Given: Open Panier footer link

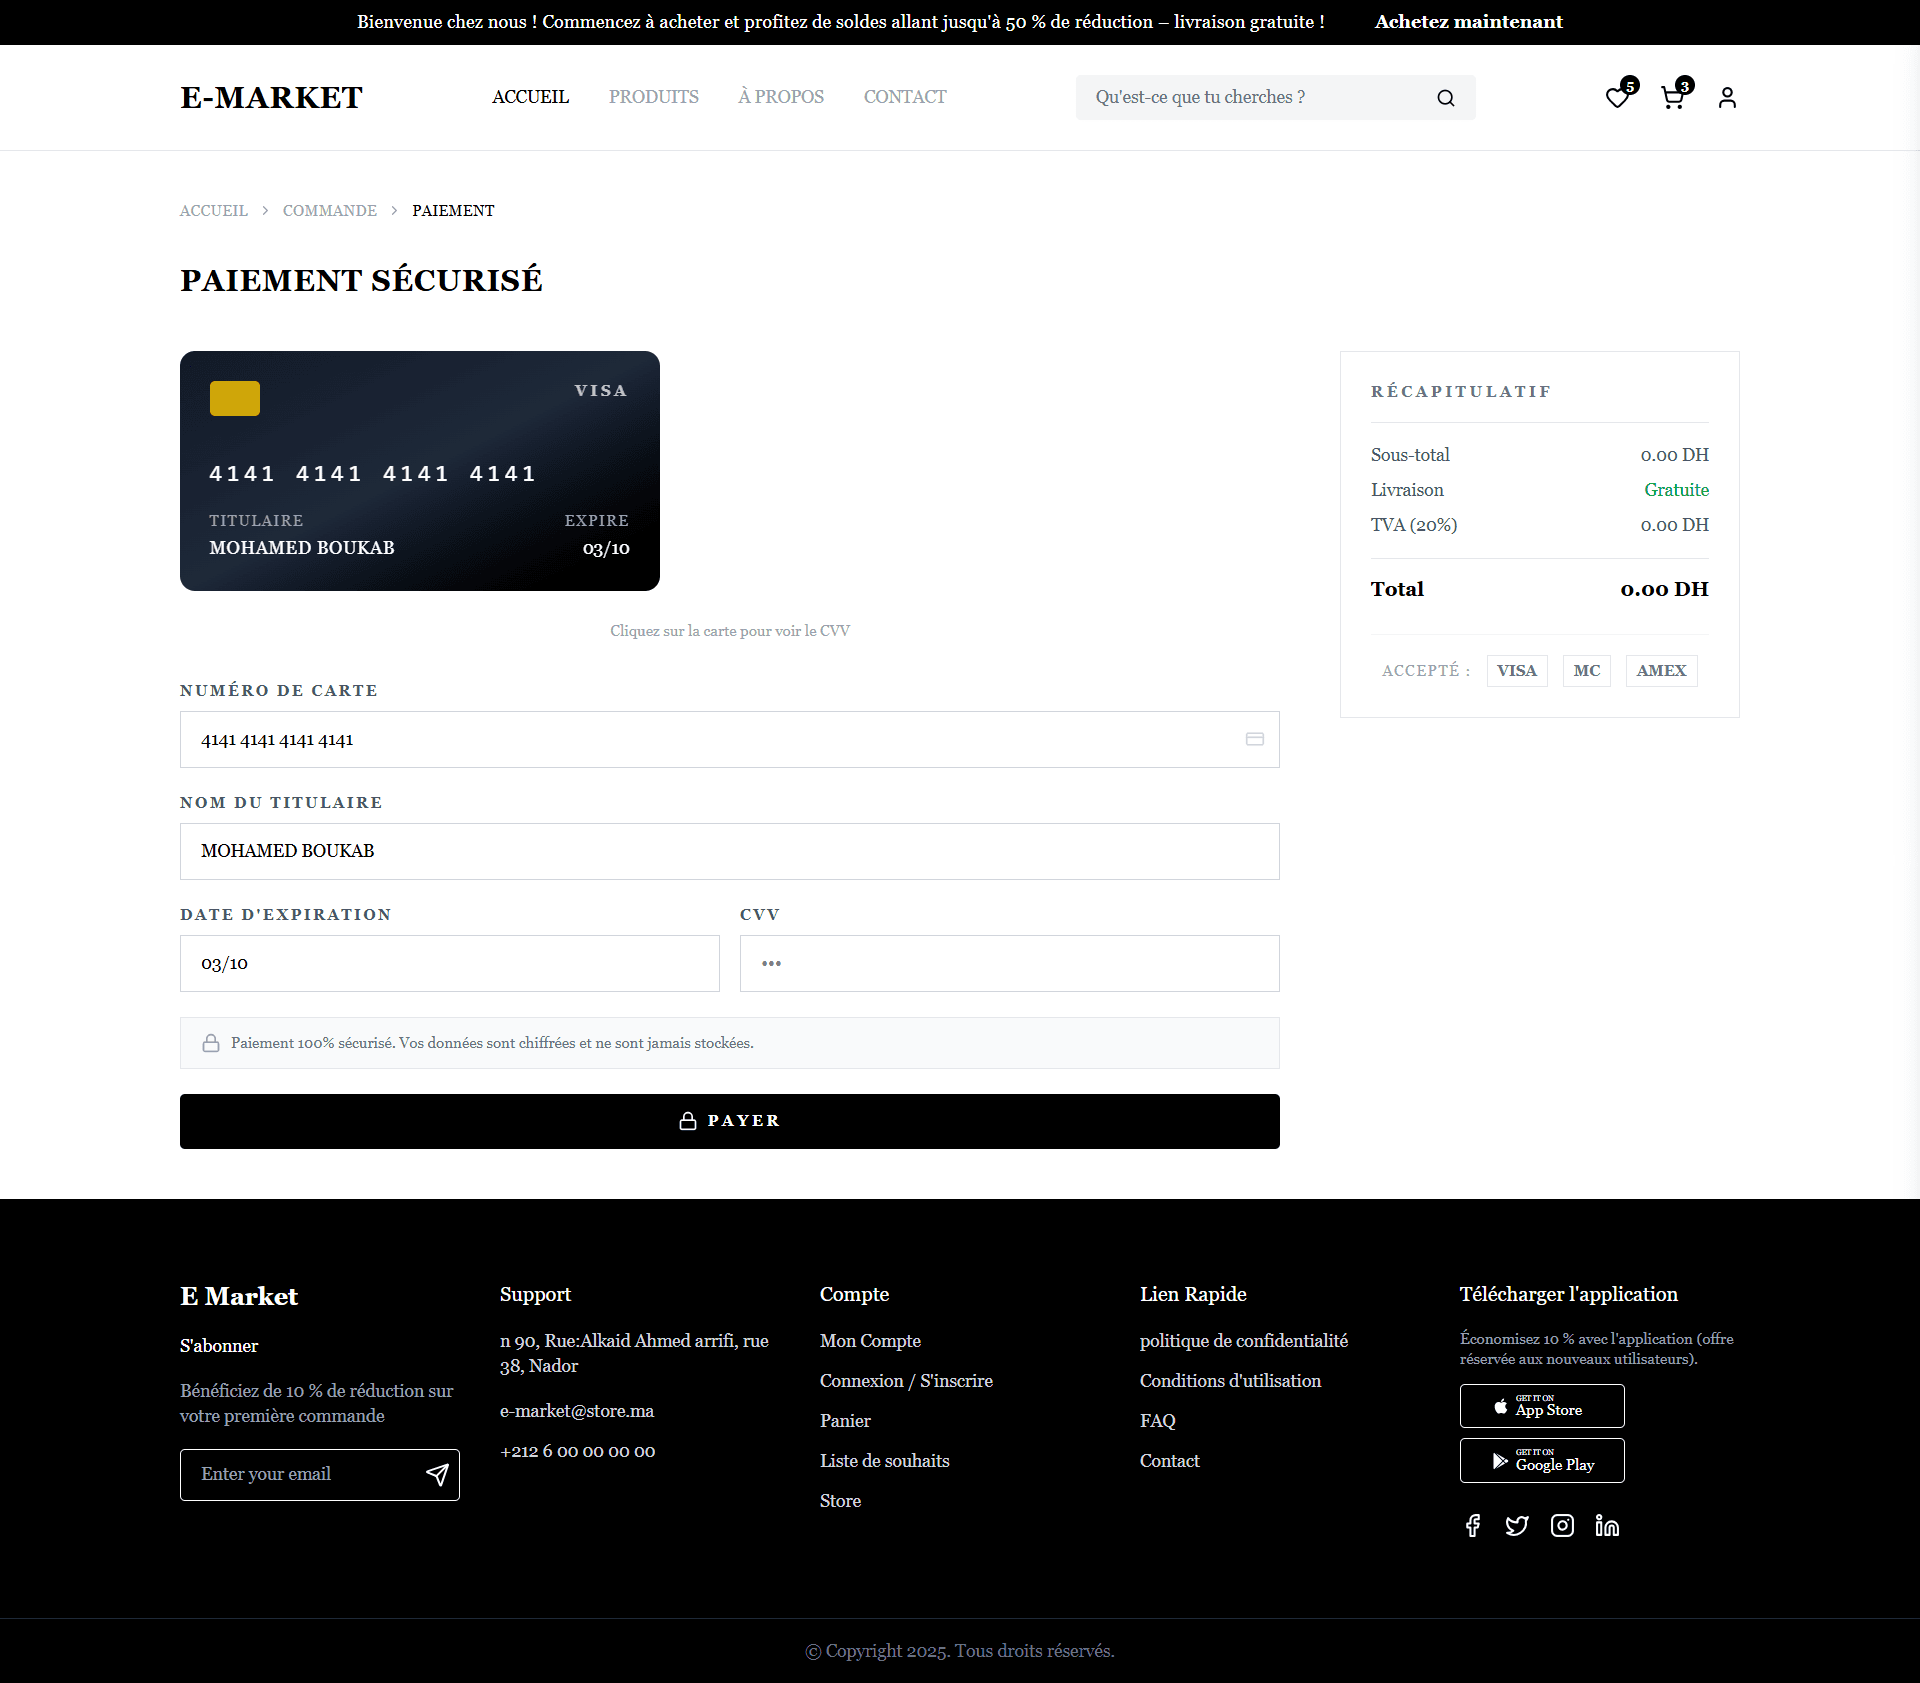Looking at the screenshot, I should pos(845,1421).
